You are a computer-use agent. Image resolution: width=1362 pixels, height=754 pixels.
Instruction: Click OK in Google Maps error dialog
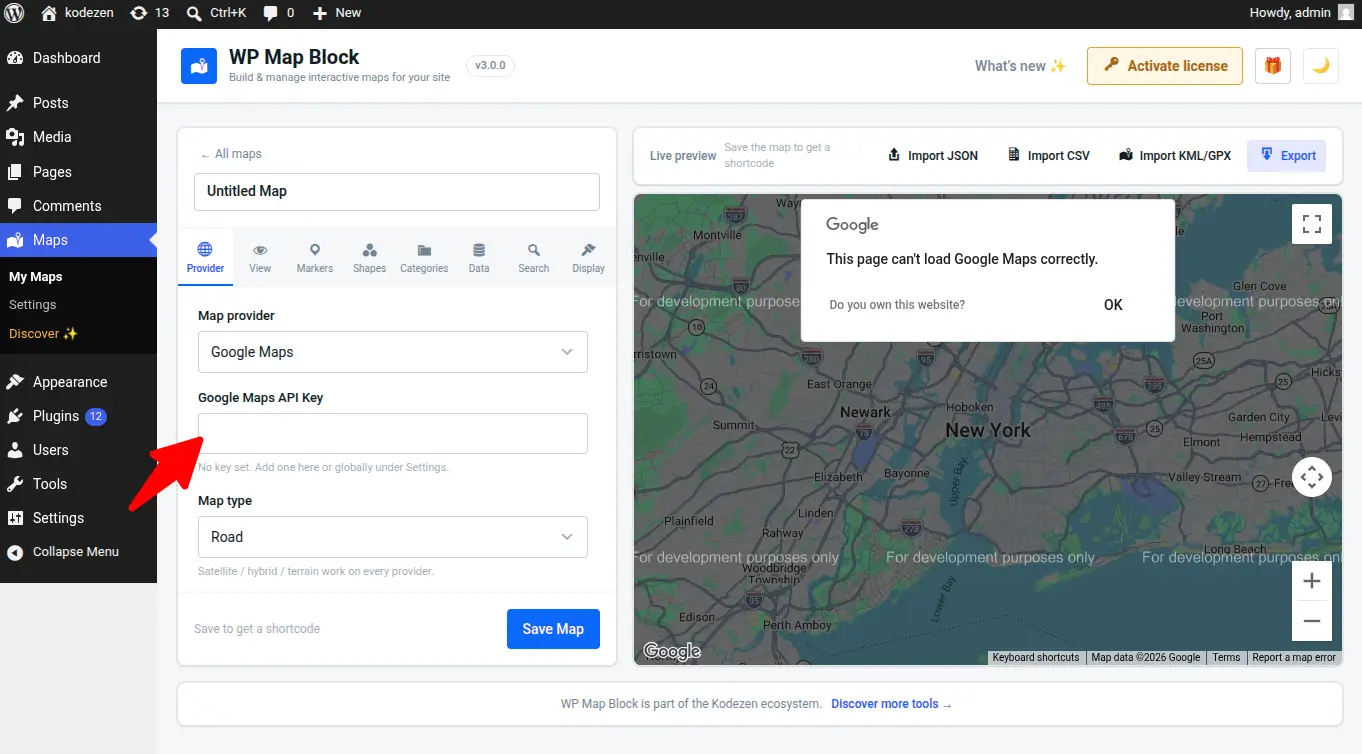pyautogui.click(x=1113, y=305)
